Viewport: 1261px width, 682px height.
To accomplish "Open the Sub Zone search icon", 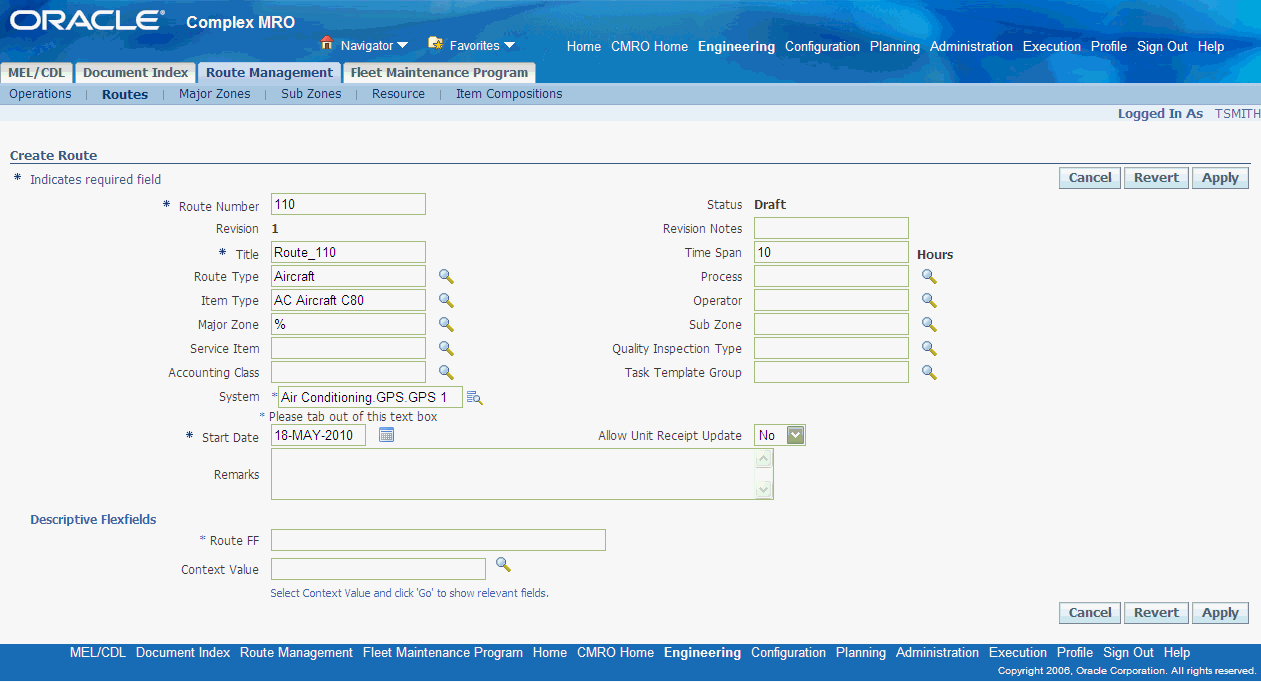I will click(929, 325).
